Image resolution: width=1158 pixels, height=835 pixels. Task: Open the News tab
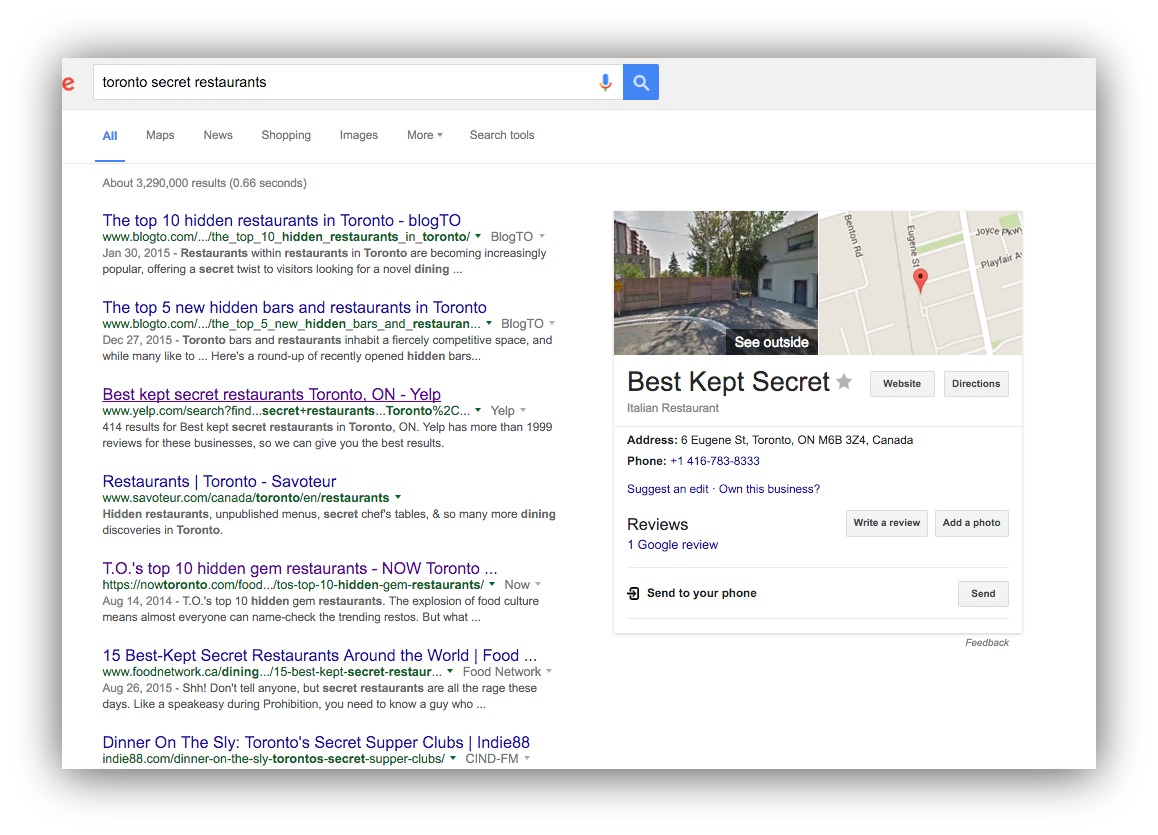(x=218, y=135)
